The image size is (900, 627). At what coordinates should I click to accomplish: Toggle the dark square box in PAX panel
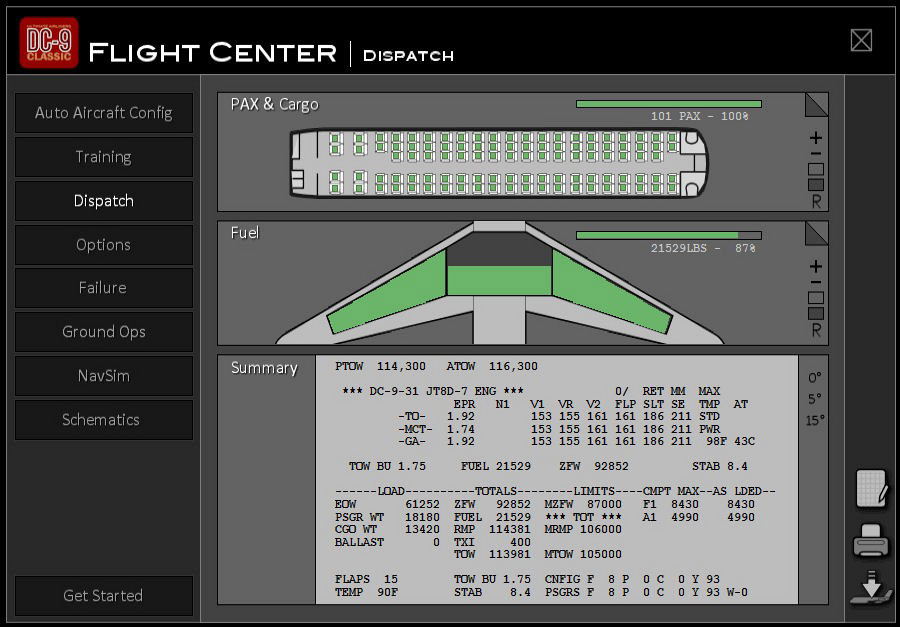pos(816,185)
